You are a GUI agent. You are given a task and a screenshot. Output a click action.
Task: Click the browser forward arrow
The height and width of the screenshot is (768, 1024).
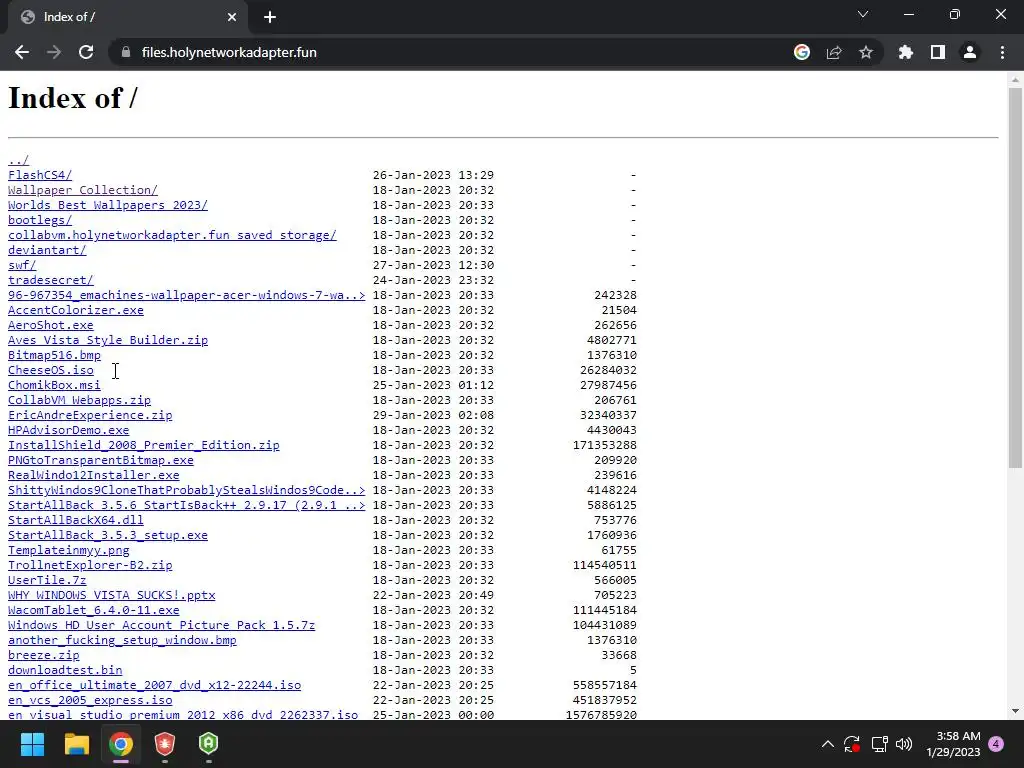click(54, 52)
